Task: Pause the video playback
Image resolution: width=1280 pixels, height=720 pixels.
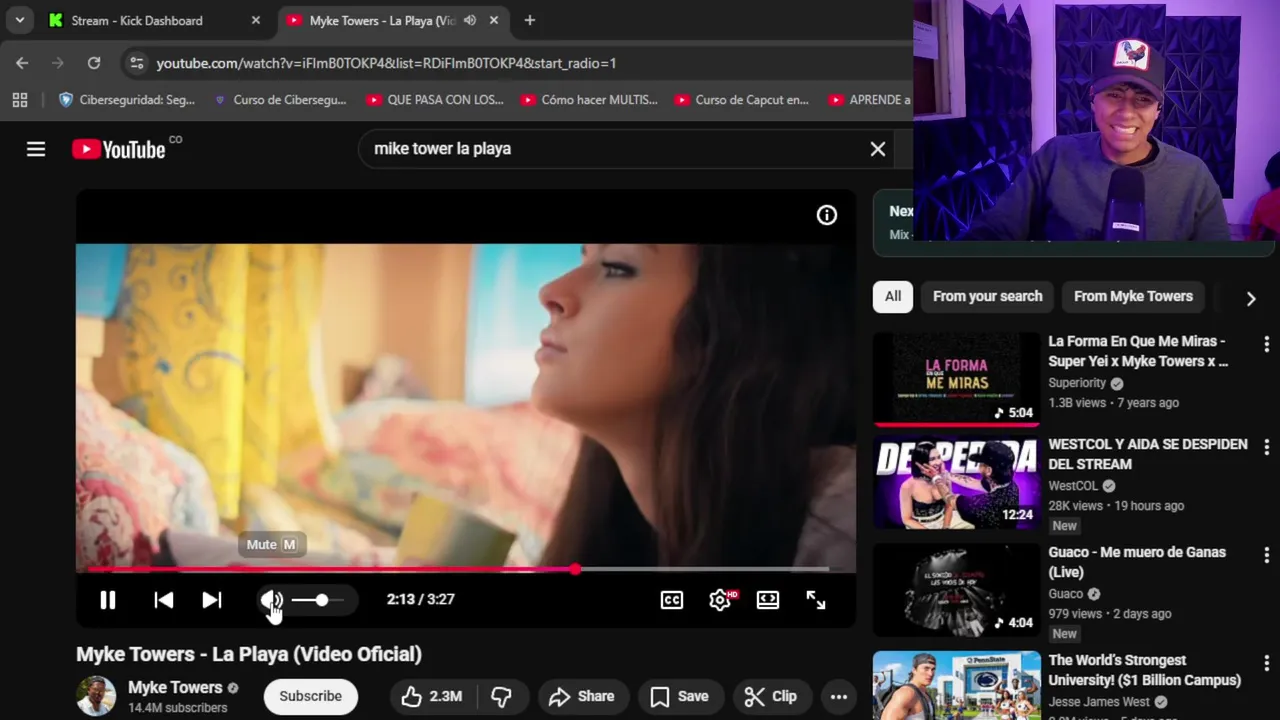Action: [108, 600]
